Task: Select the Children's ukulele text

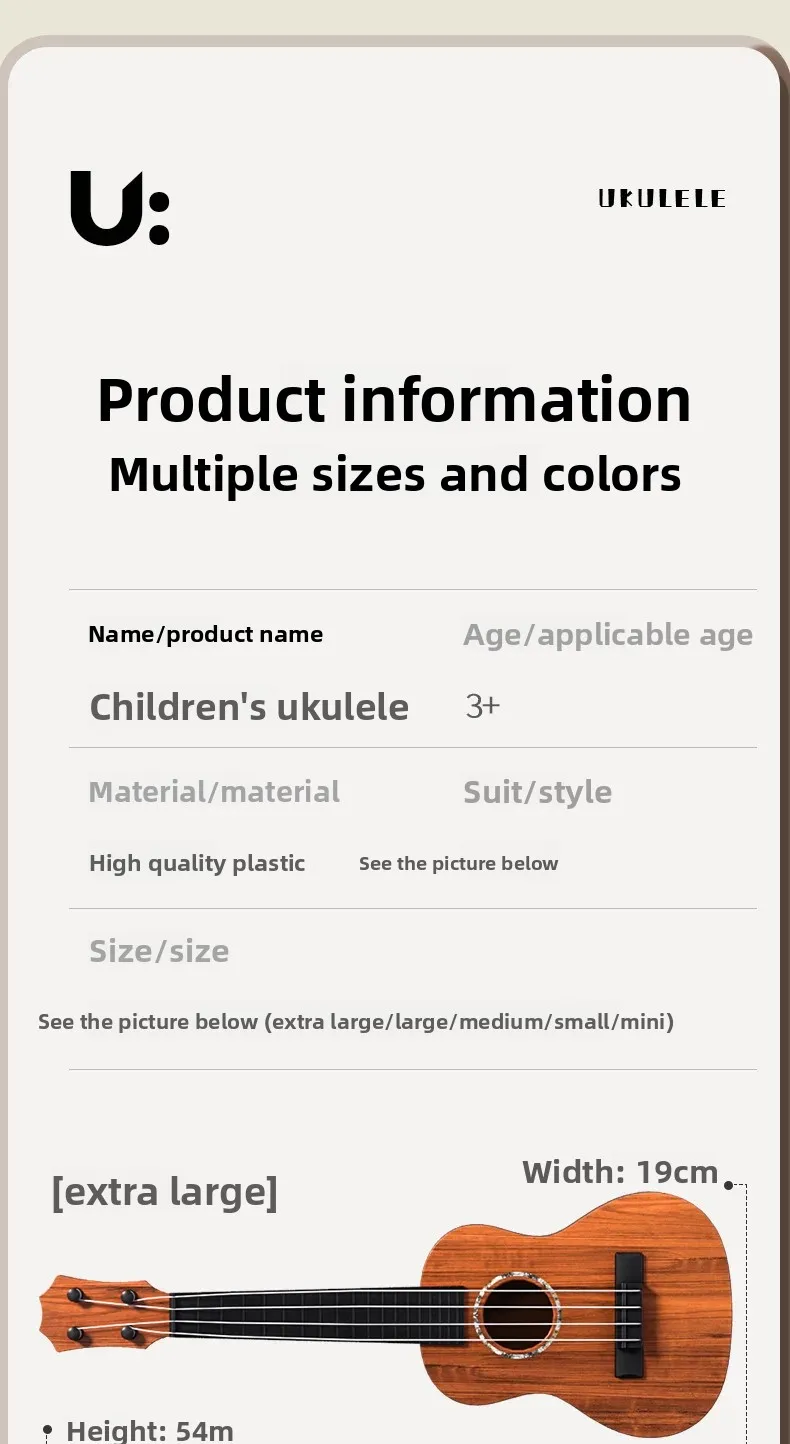Action: point(249,707)
